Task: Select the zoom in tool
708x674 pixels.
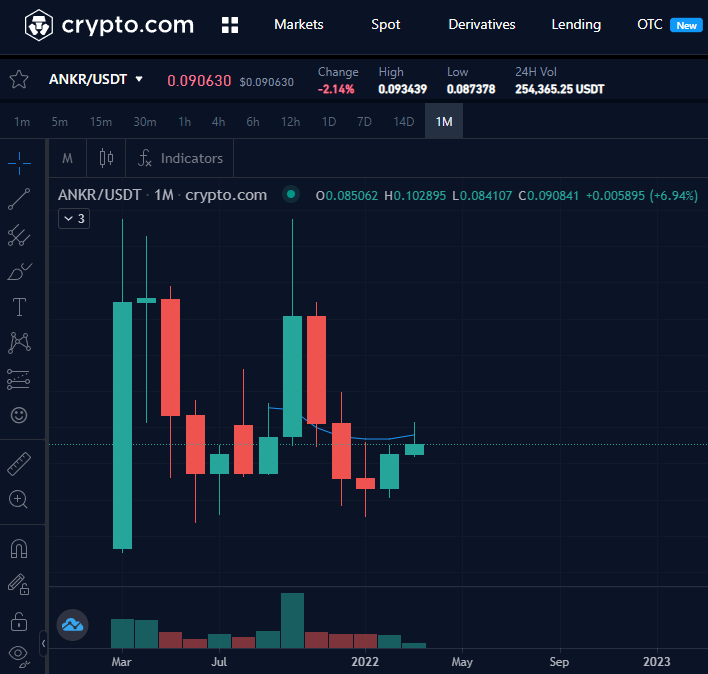Action: (19, 499)
